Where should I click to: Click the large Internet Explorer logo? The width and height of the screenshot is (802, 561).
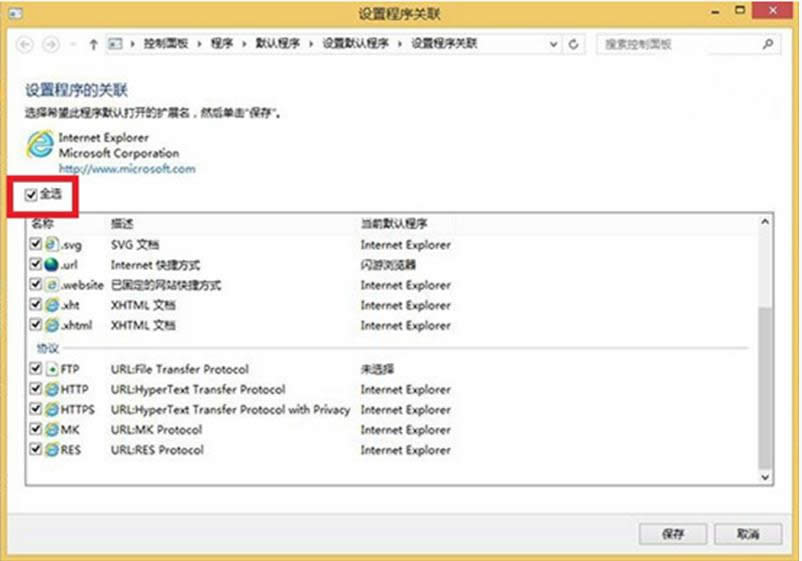click(40, 144)
